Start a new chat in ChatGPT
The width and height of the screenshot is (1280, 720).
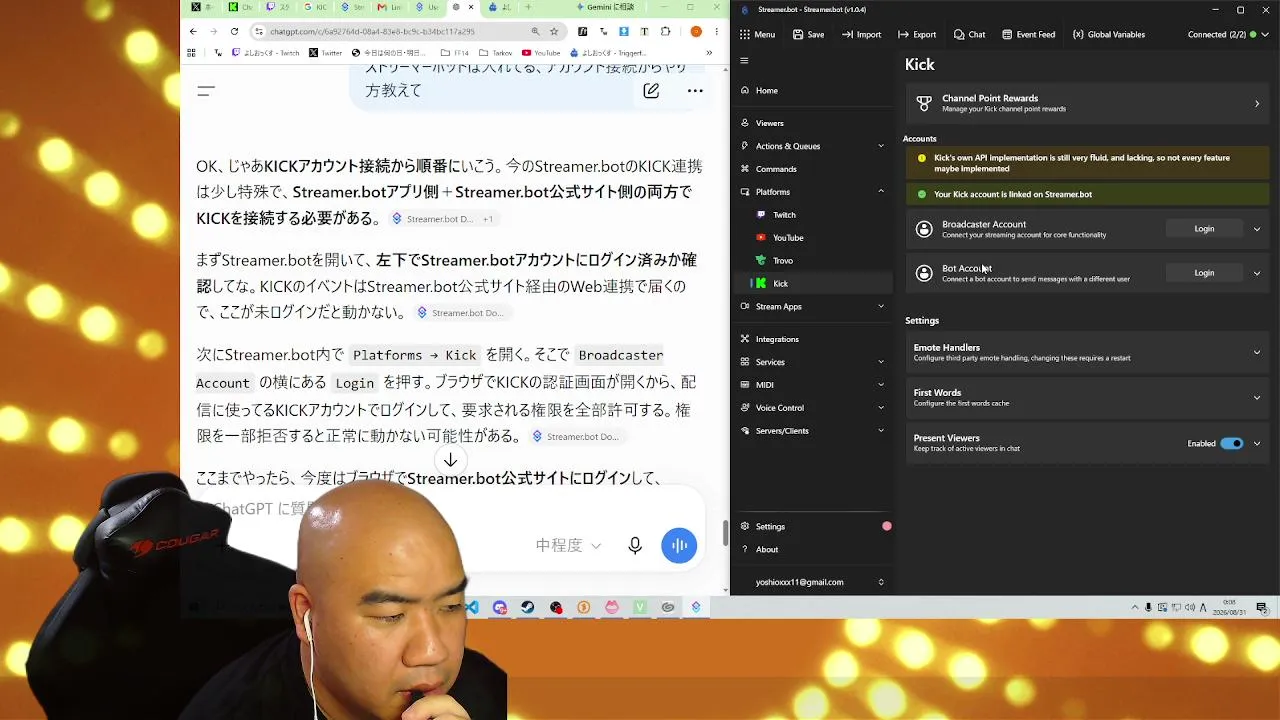[x=651, y=91]
